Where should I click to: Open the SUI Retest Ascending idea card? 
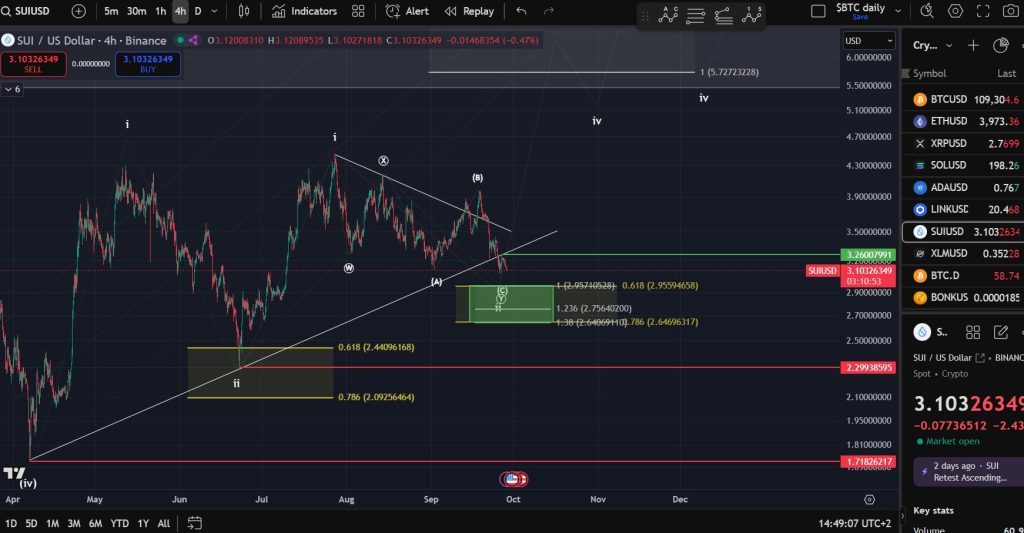968,472
